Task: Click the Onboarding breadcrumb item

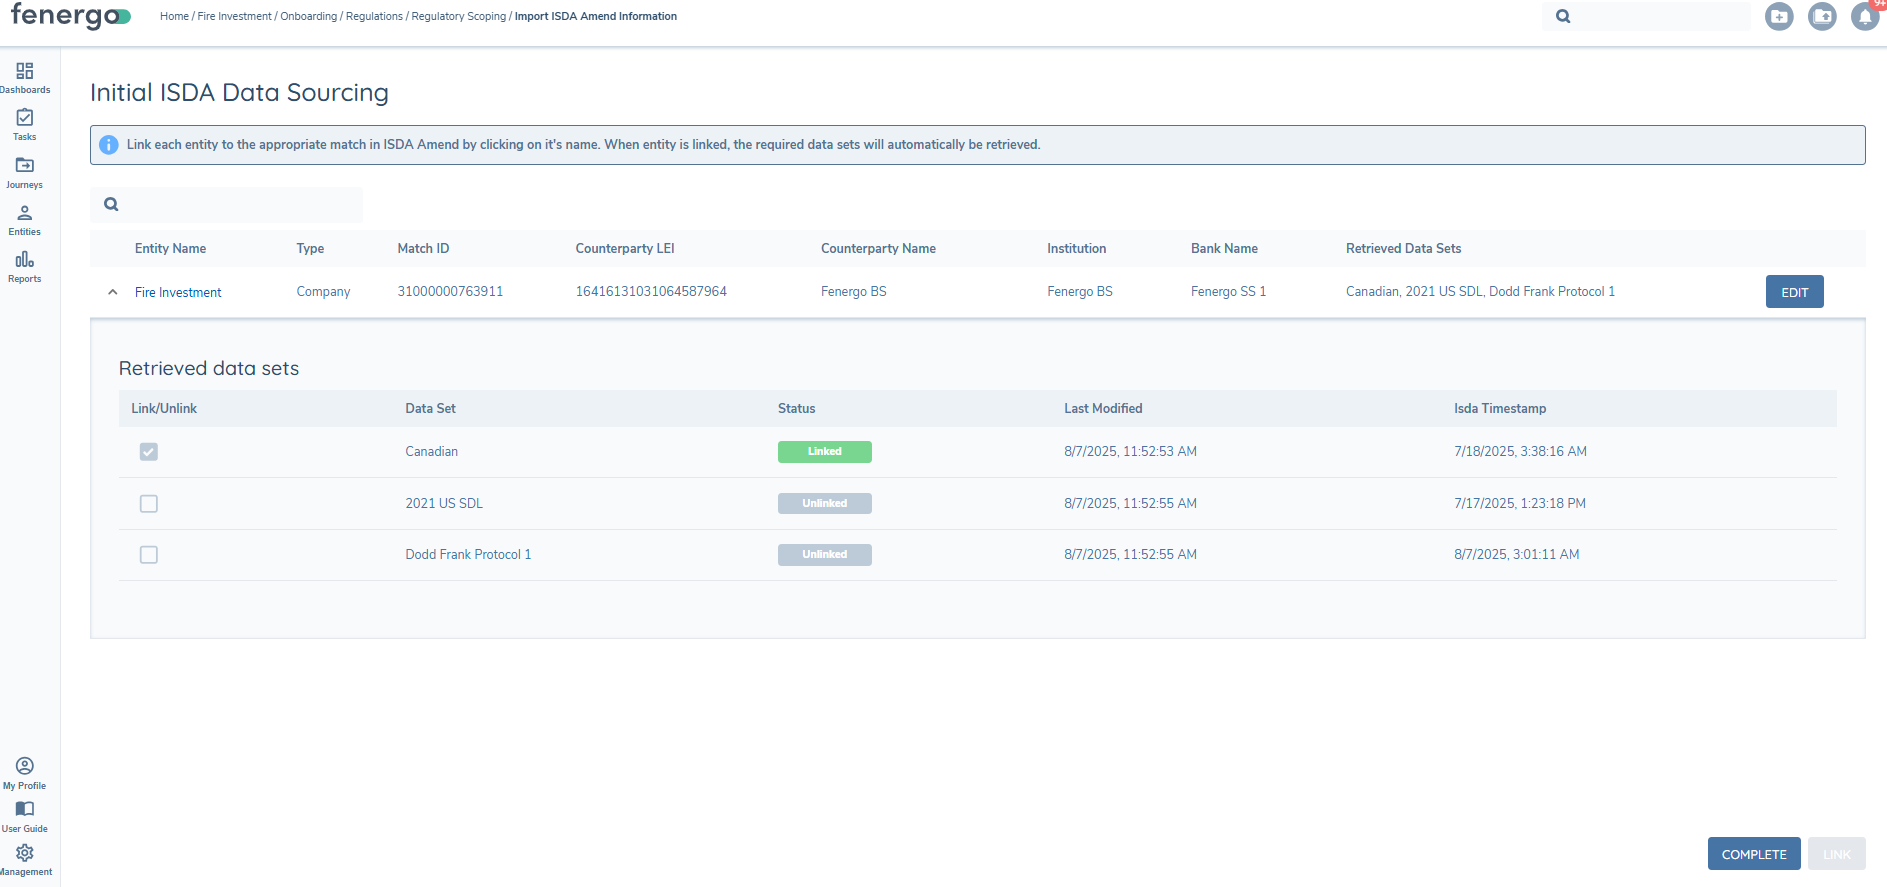Action: coord(308,17)
